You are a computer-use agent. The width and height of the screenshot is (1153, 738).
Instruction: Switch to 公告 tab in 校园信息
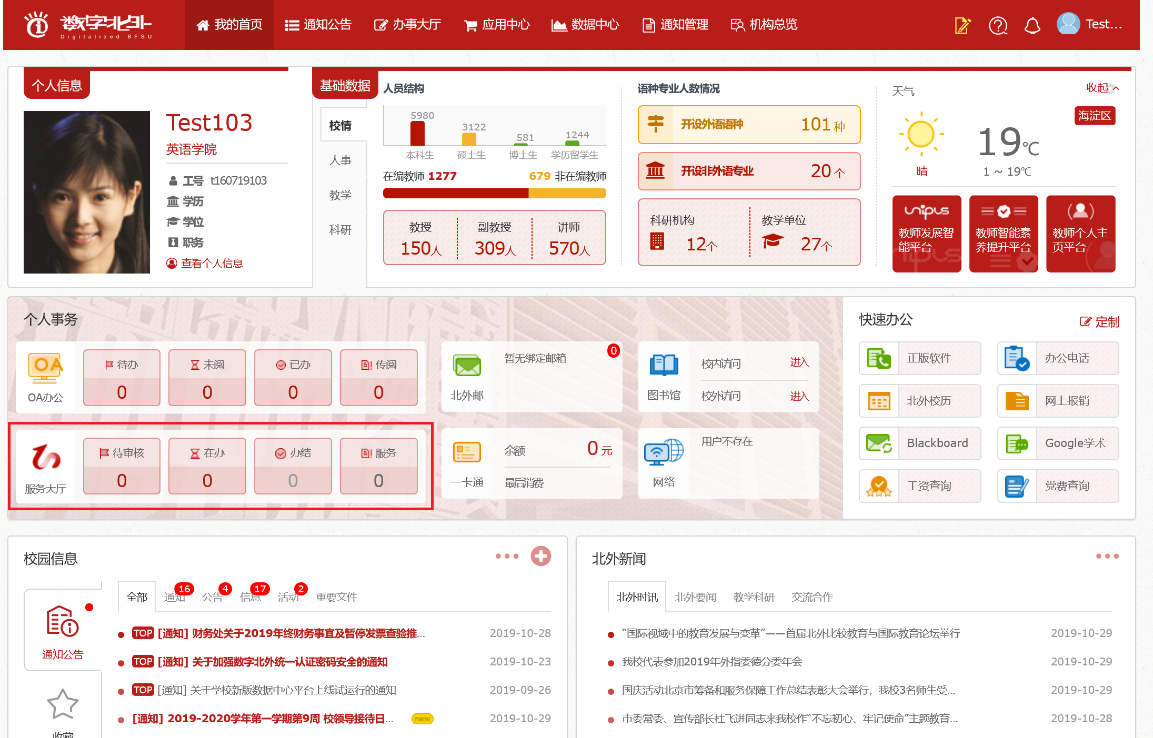tap(213, 597)
